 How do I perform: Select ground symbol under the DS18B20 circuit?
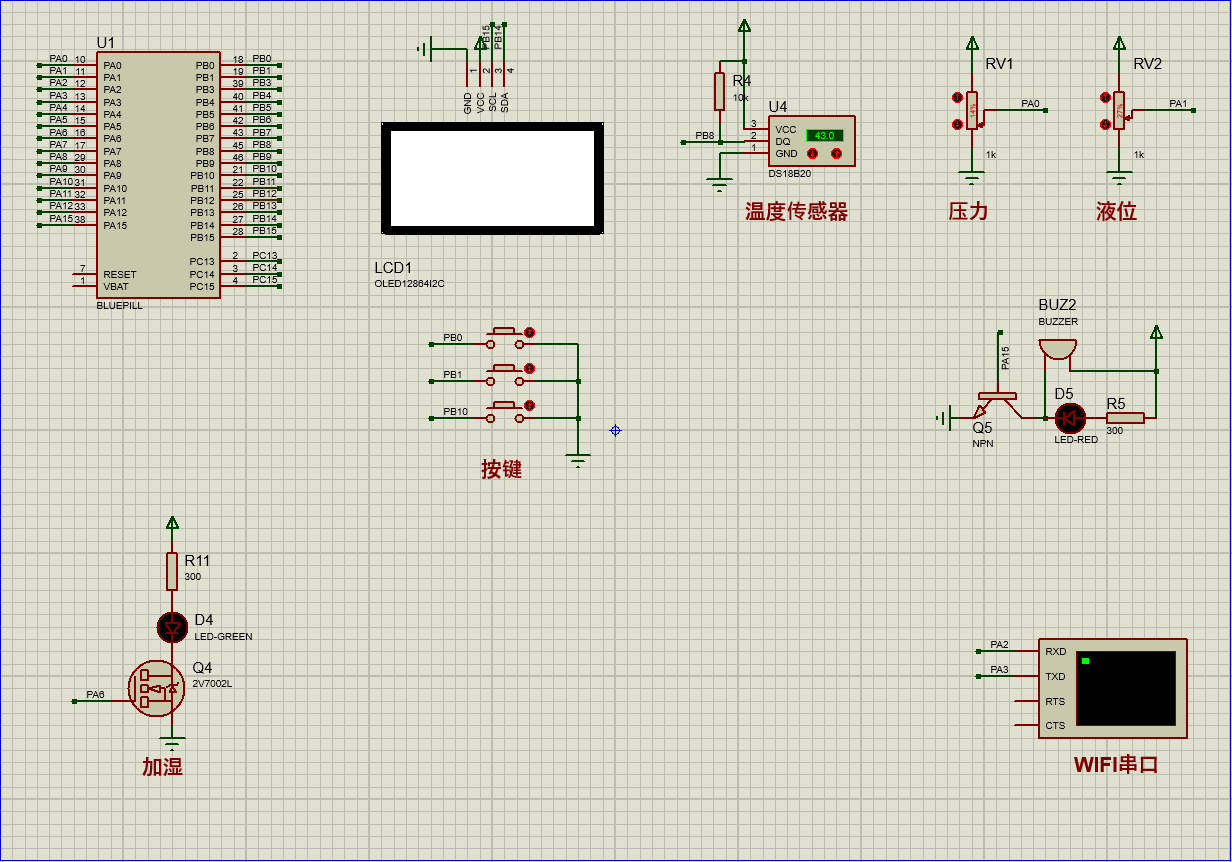719,184
